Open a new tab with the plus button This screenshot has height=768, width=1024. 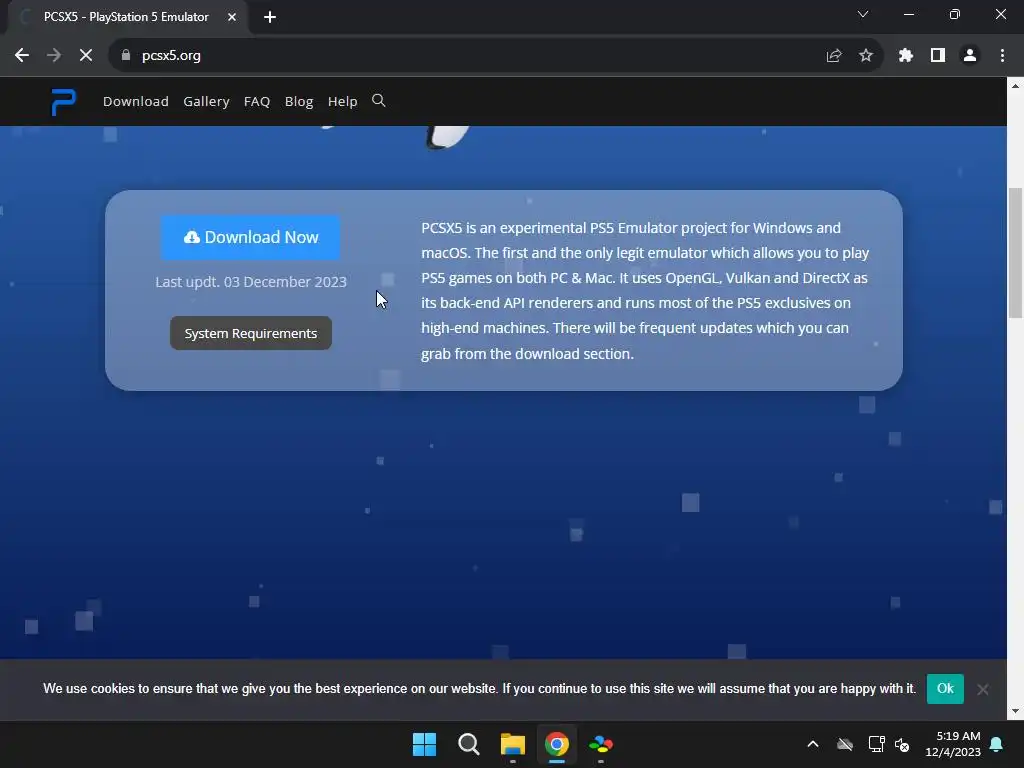click(x=270, y=17)
